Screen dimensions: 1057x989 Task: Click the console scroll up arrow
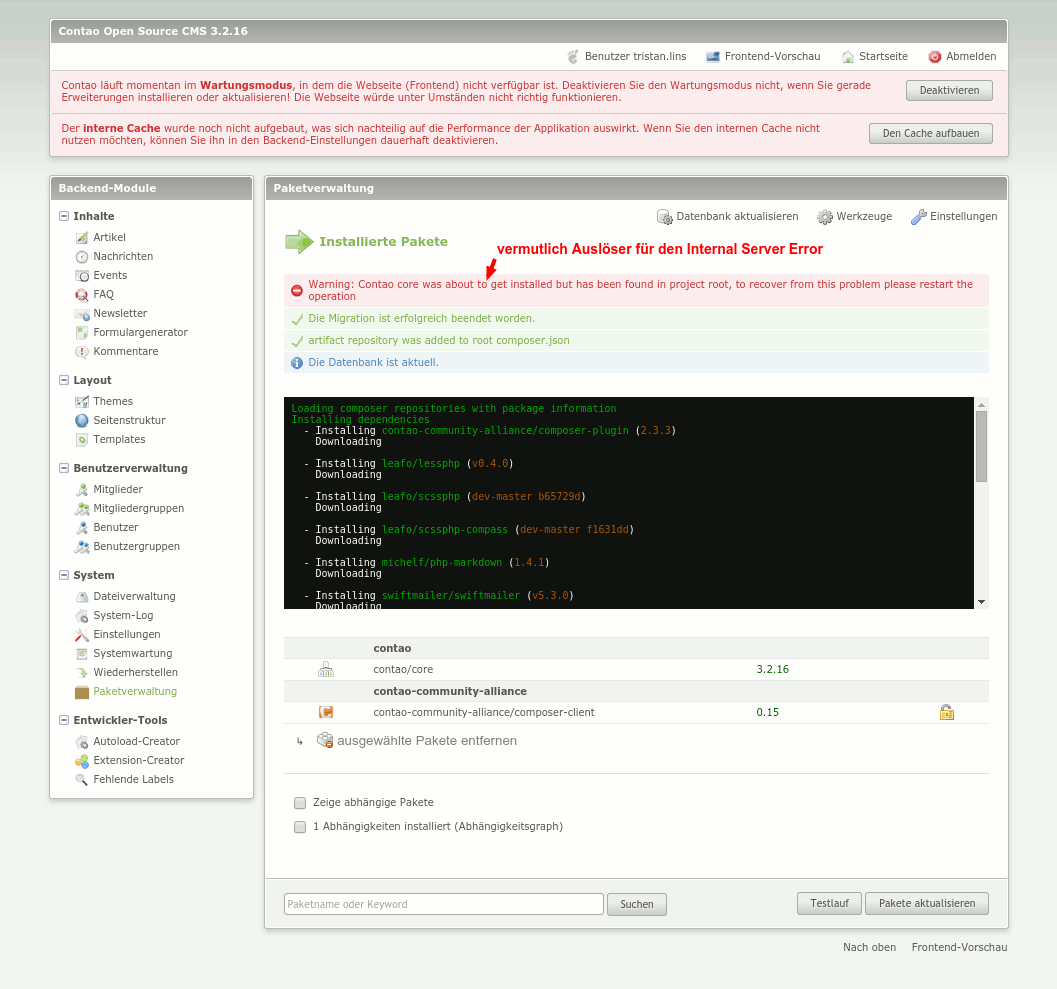point(982,404)
